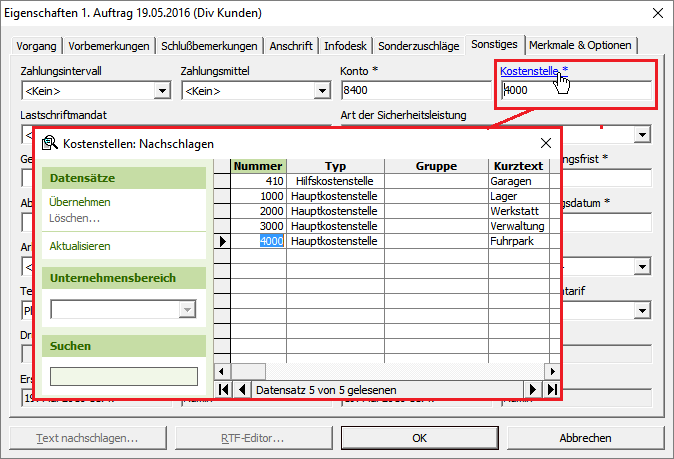Open the Merkmale & Optionen tab

pyautogui.click(x=581, y=45)
